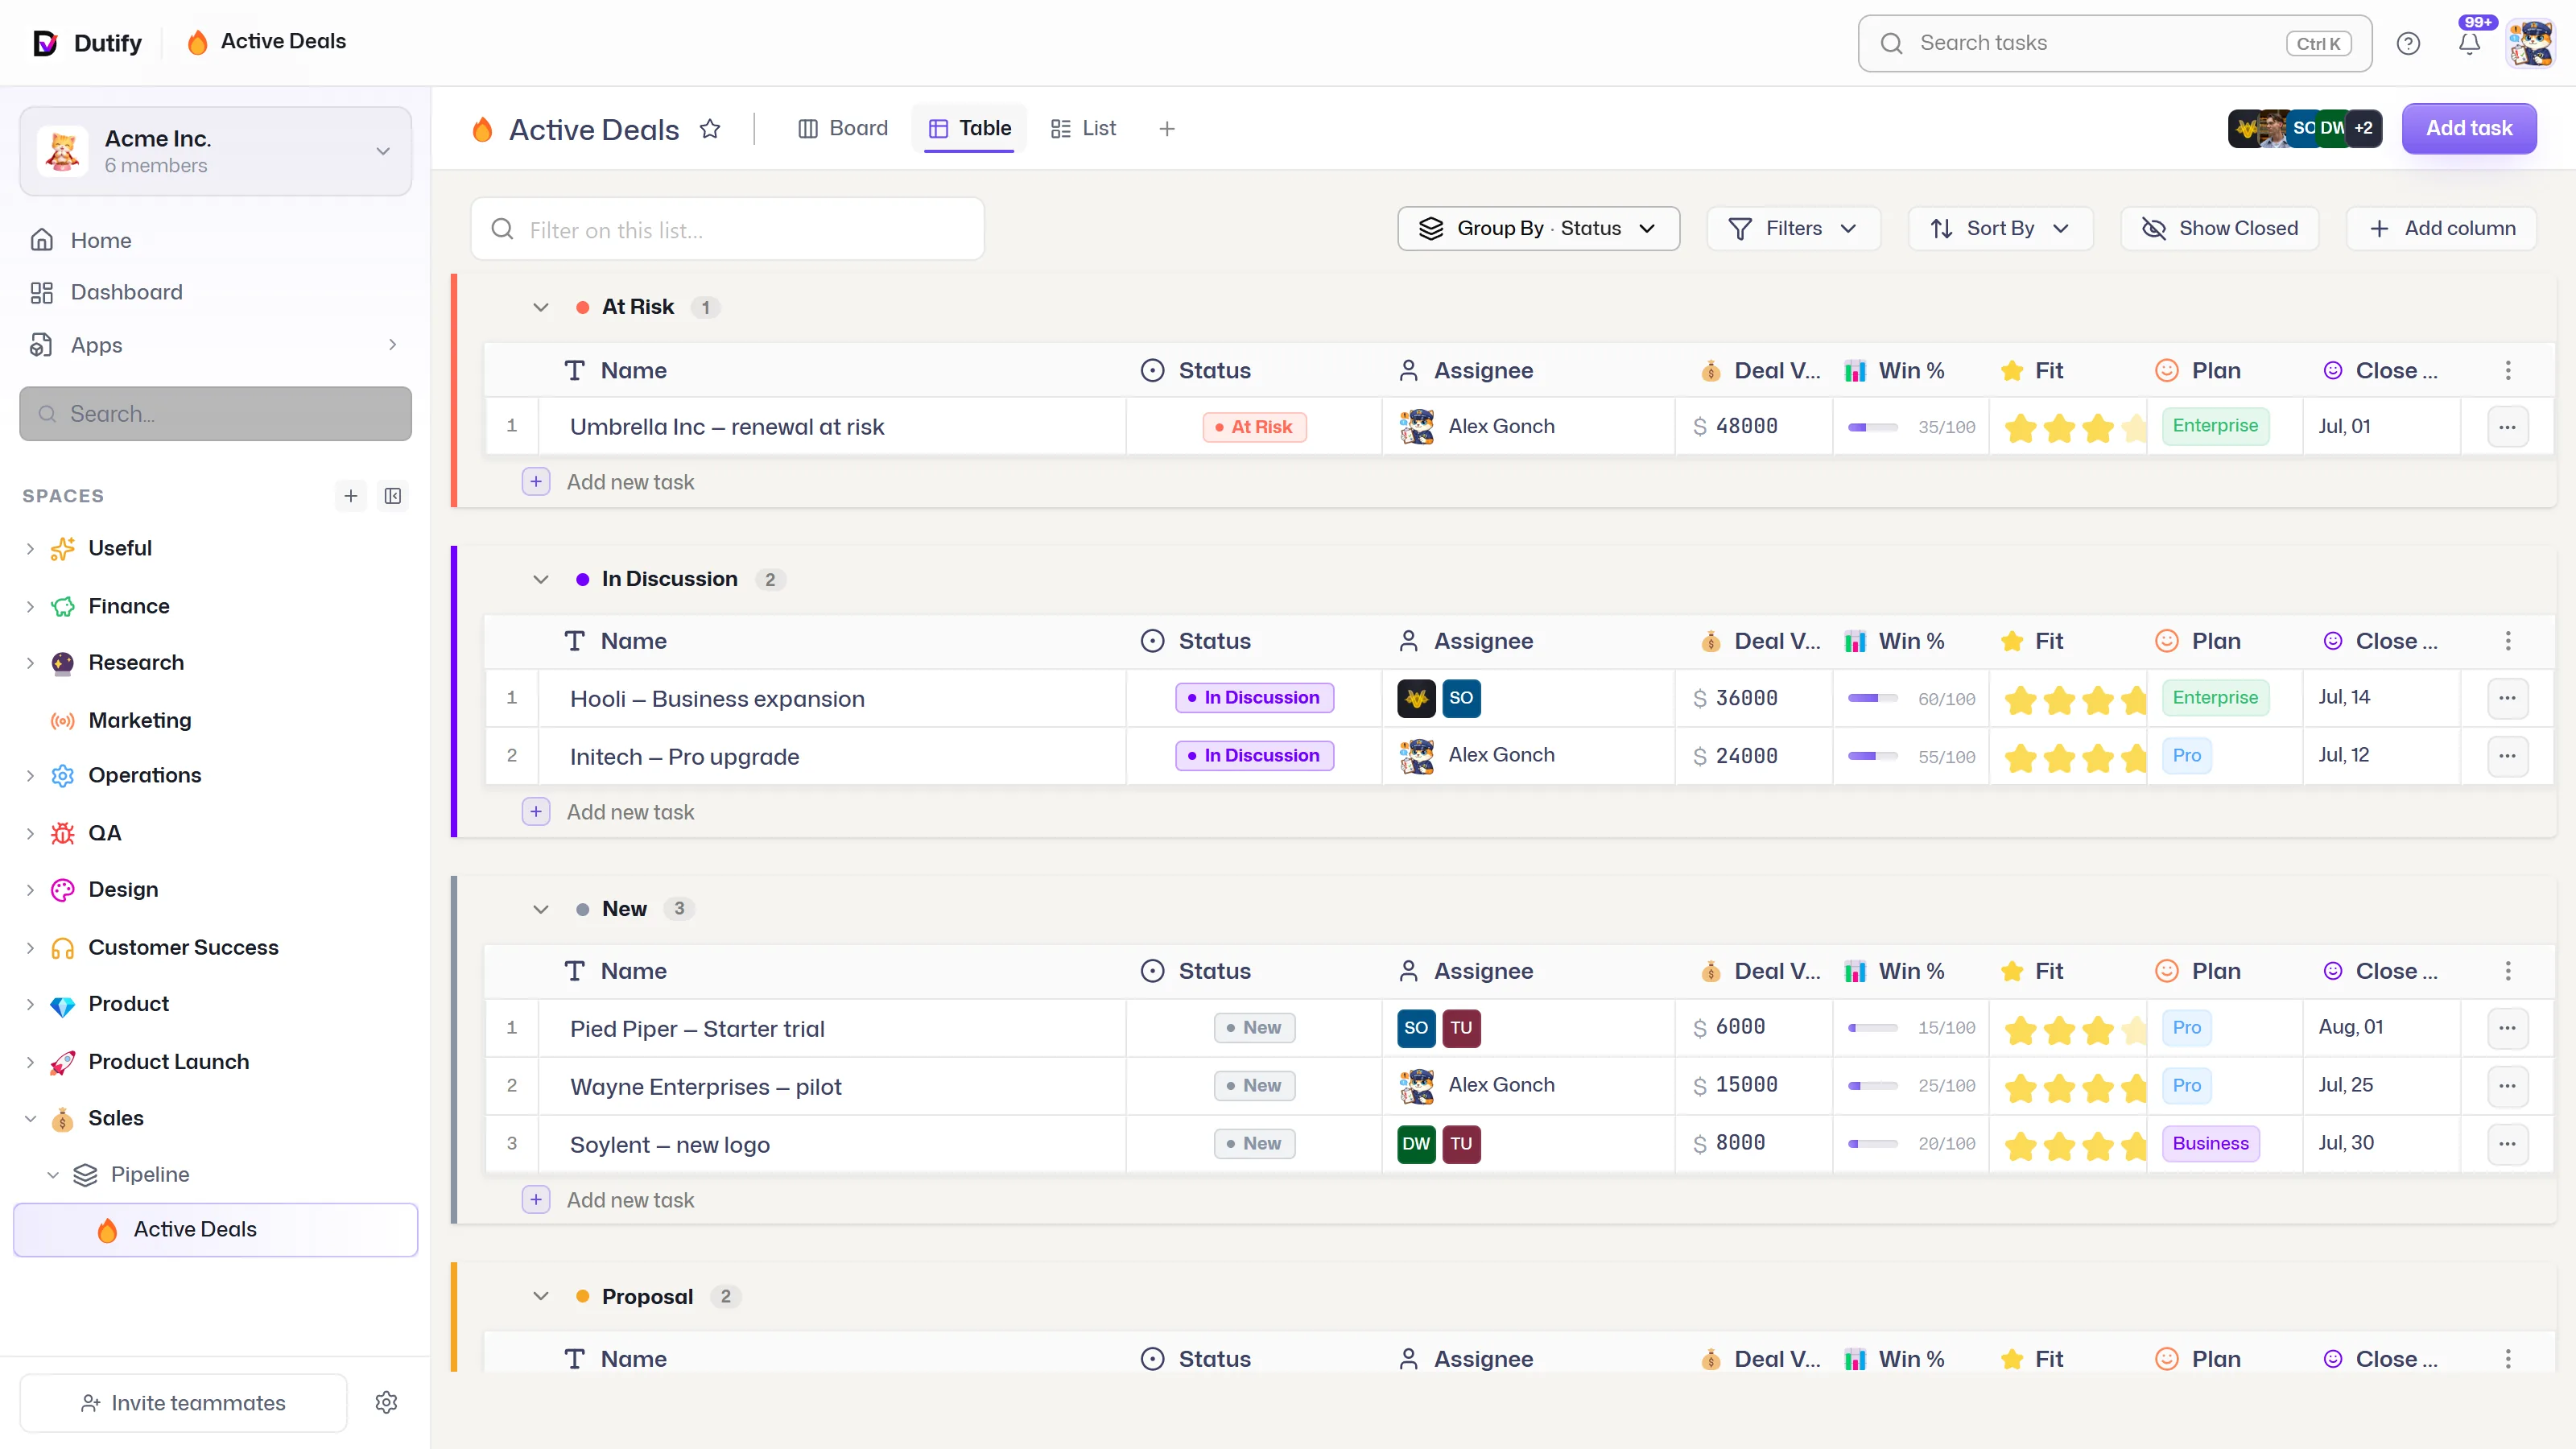
Task: Collapse the At Risk group
Action: coord(541,307)
